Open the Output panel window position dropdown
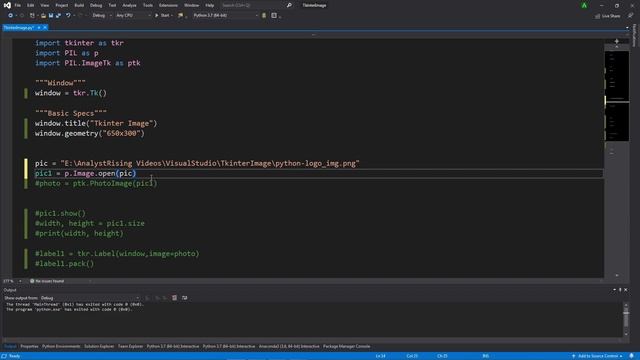 (614, 290)
